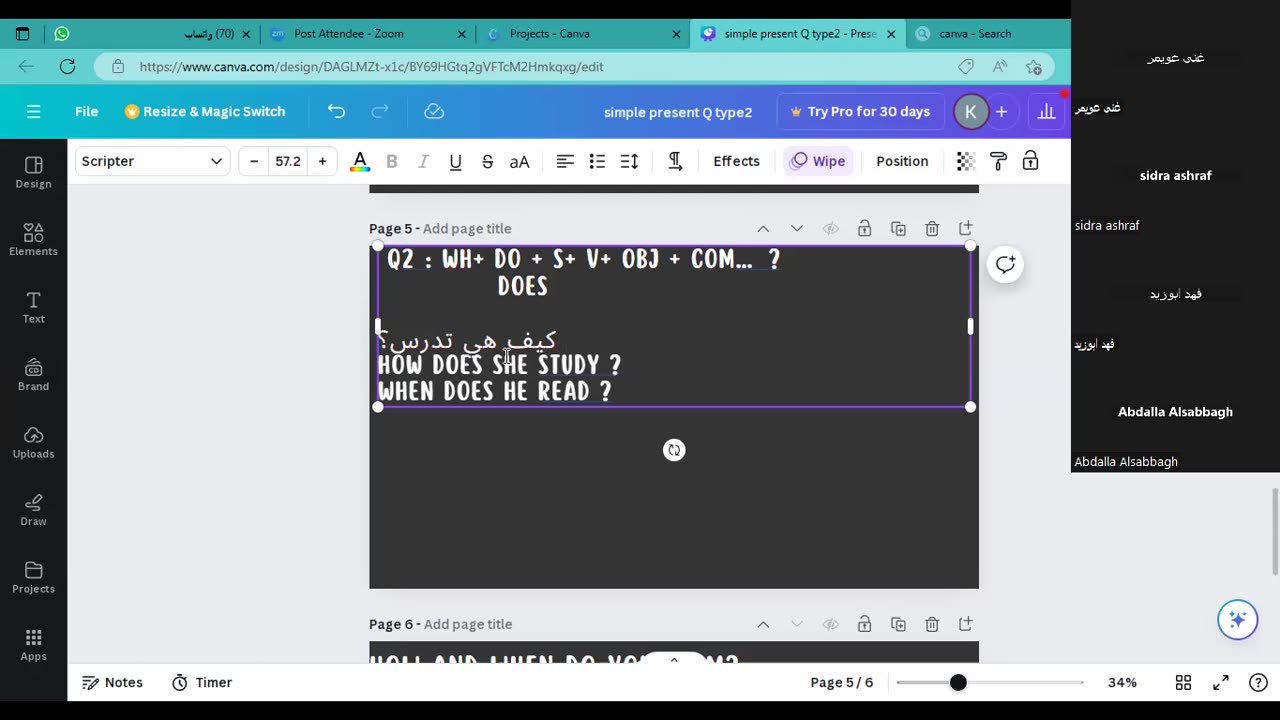Click Try Pro for 30 days

[x=860, y=112]
